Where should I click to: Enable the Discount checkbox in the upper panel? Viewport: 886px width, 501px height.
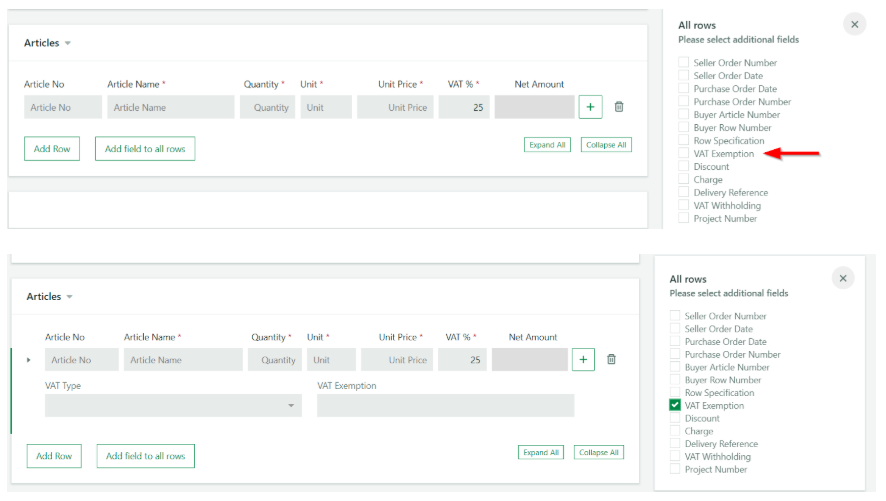point(684,167)
